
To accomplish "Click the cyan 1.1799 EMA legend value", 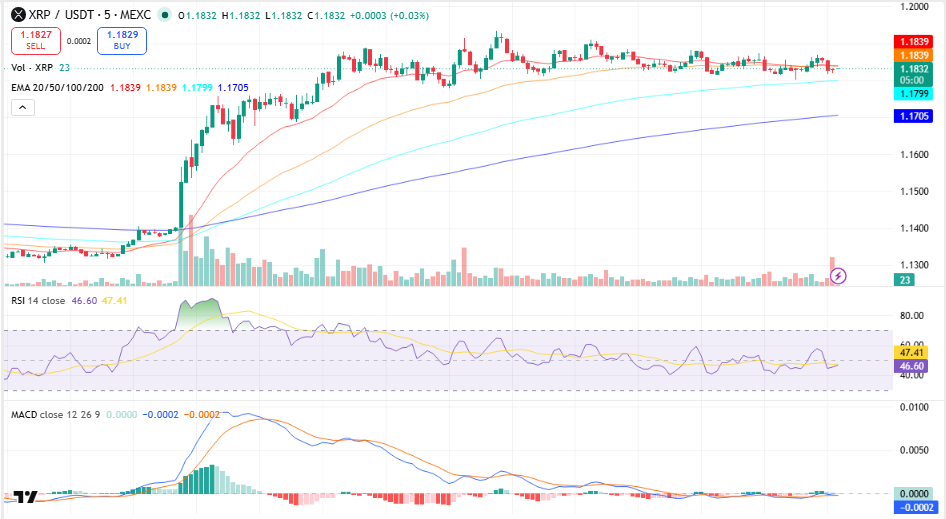I will (197, 88).
